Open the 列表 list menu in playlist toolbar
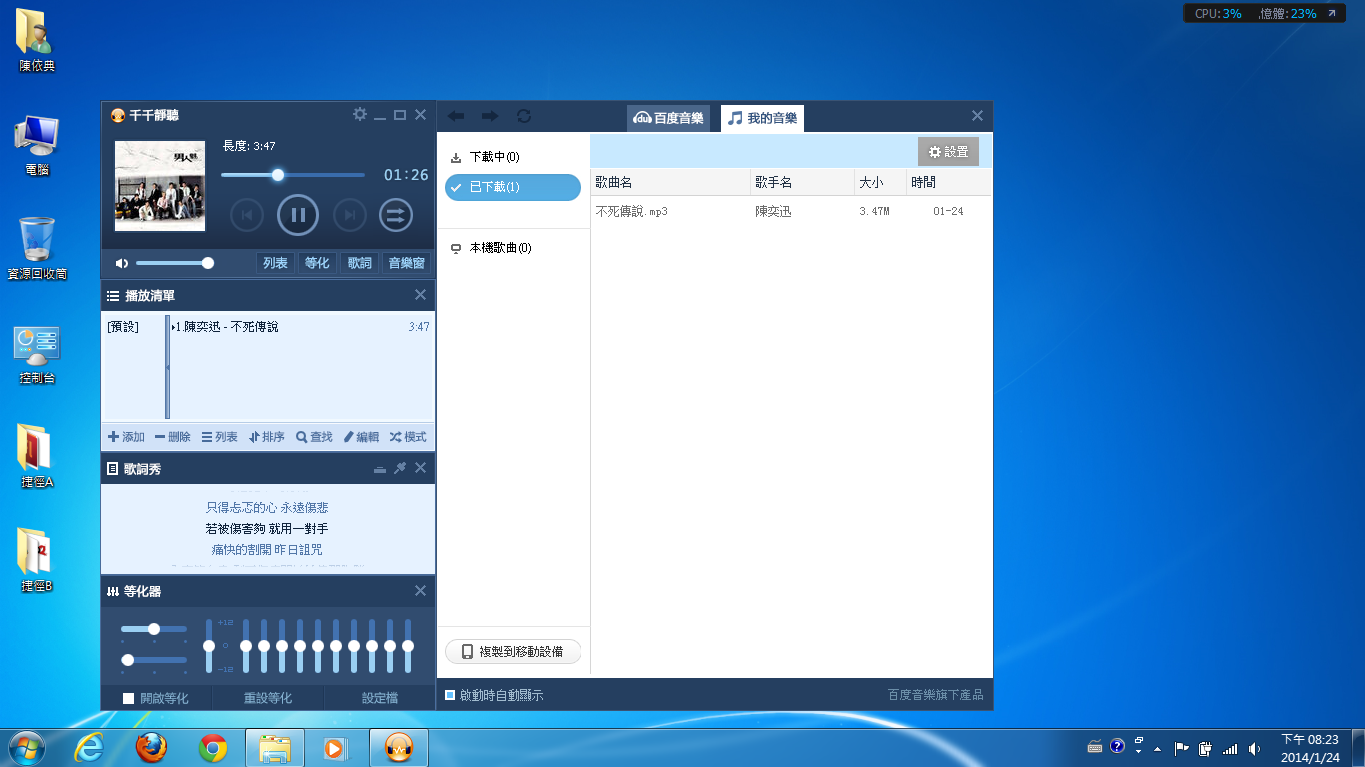This screenshot has height=767, width=1365. [220, 437]
